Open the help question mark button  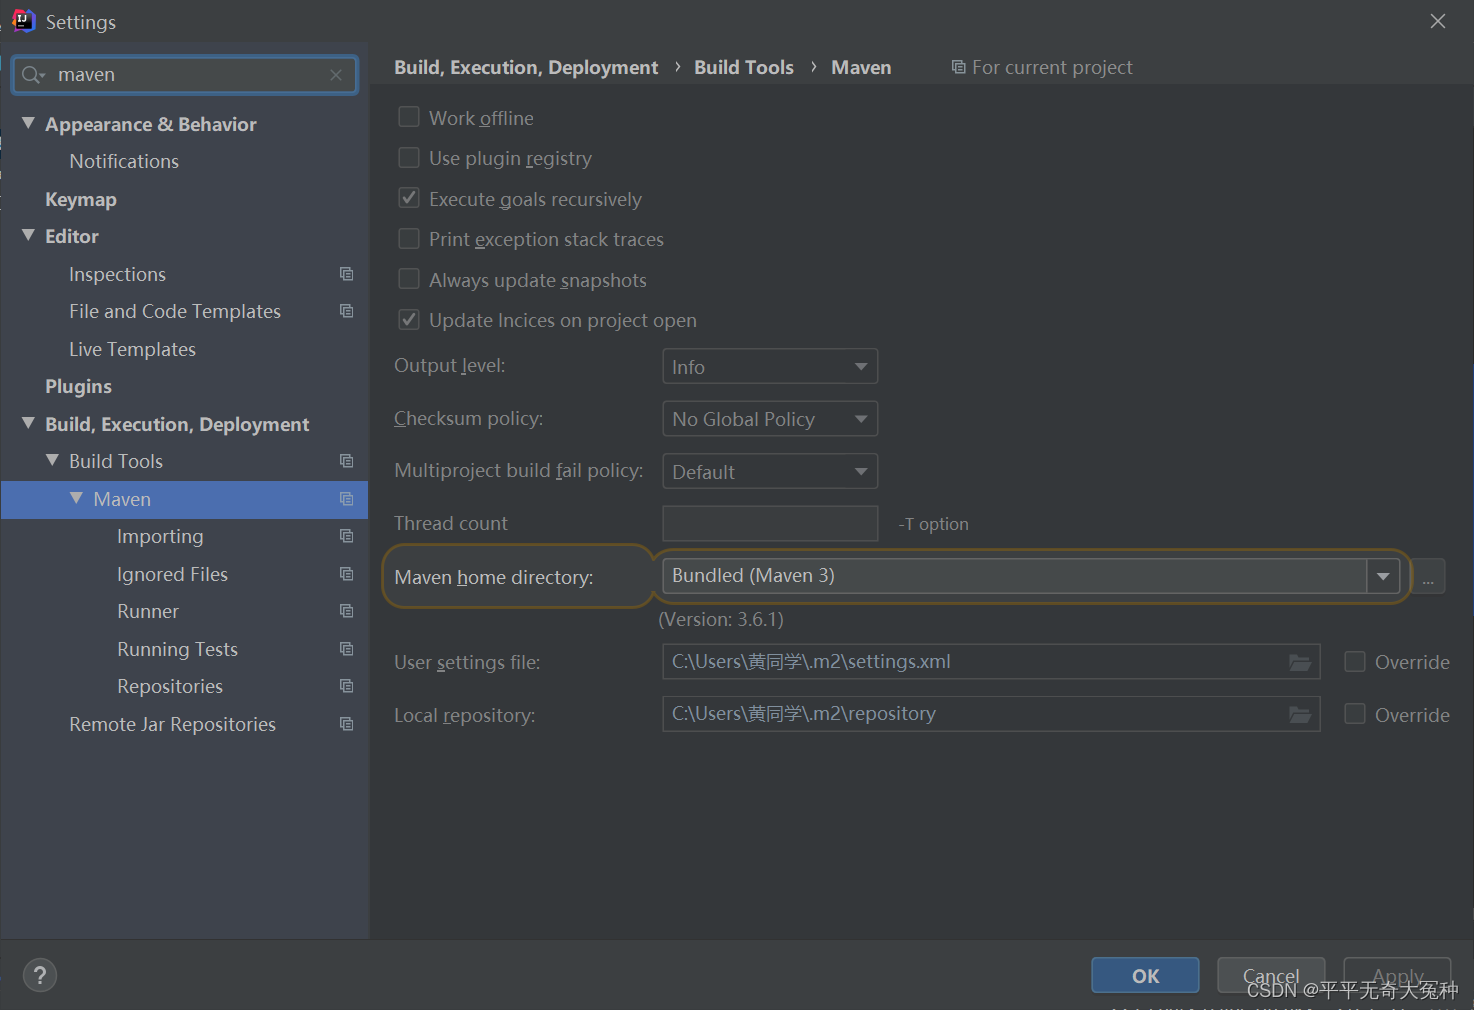39,975
